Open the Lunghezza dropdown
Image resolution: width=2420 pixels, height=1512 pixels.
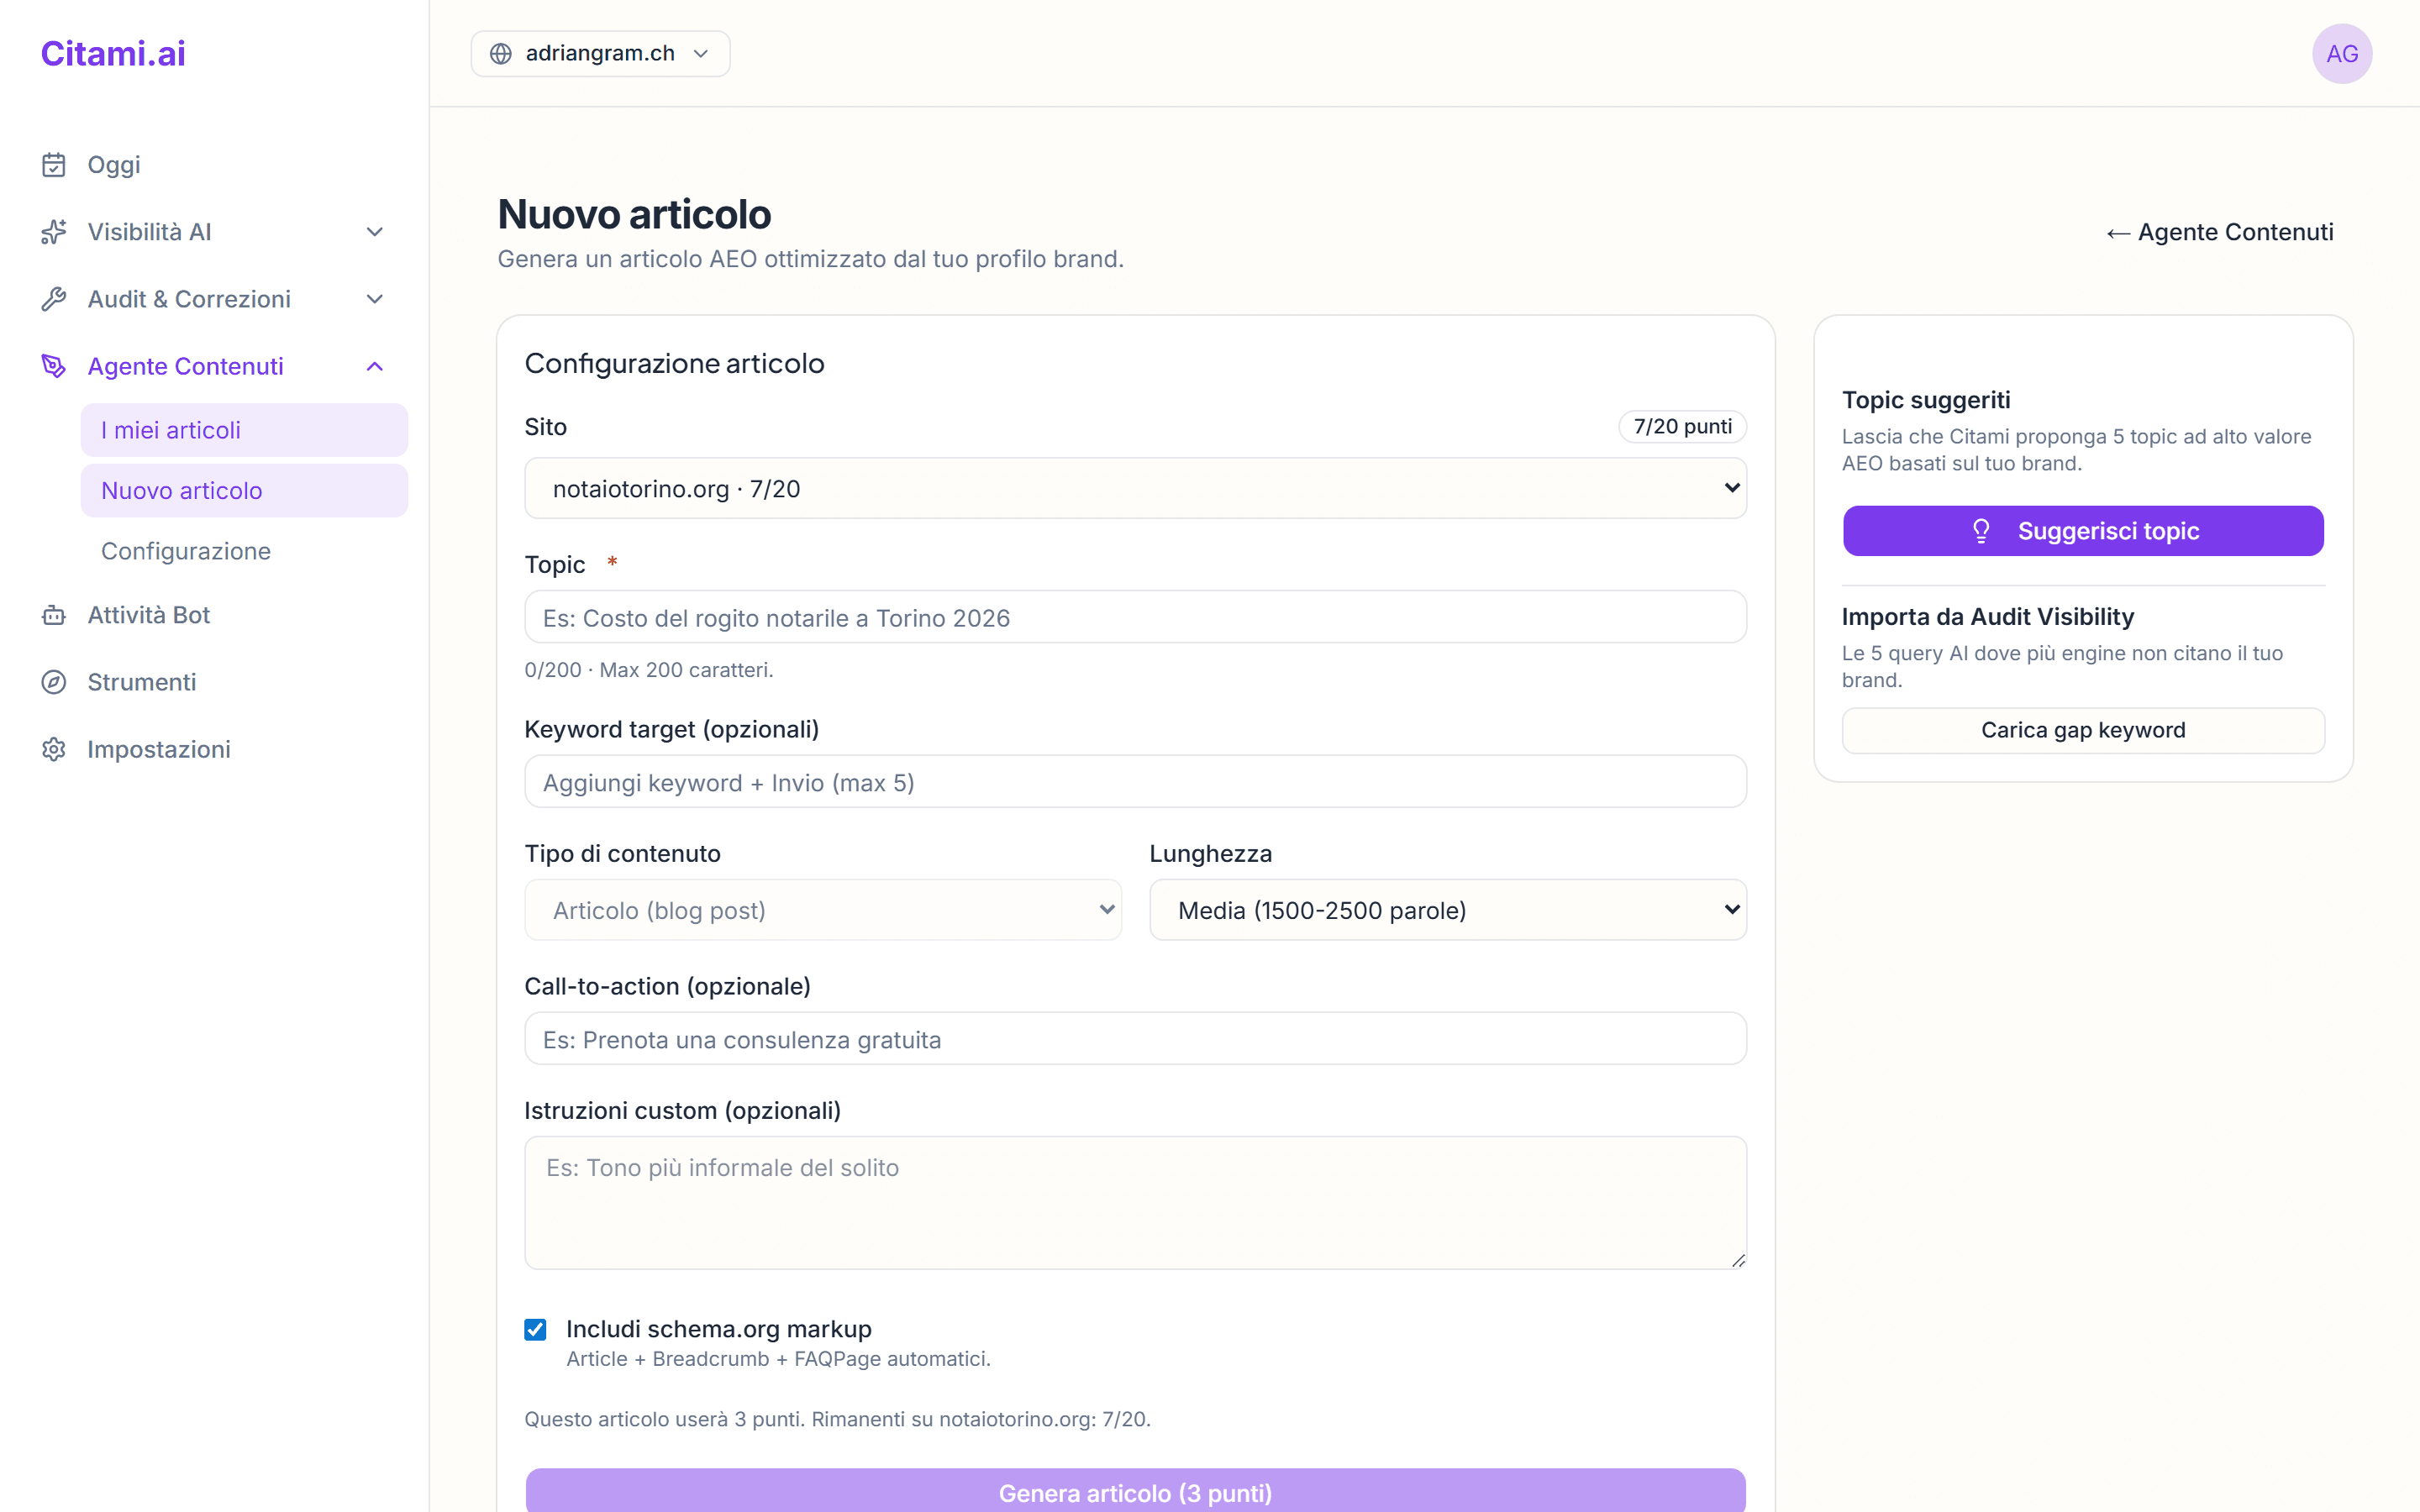click(x=1448, y=910)
